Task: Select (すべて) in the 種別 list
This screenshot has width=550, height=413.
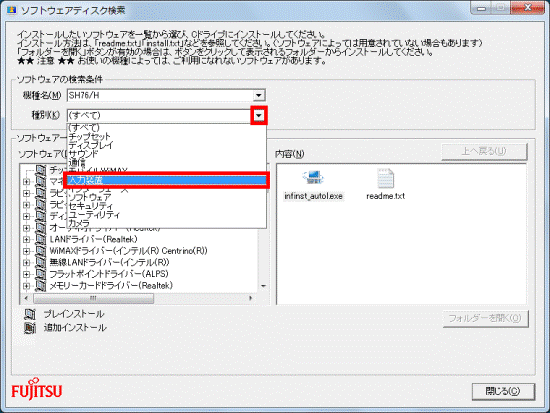Action: point(166,127)
